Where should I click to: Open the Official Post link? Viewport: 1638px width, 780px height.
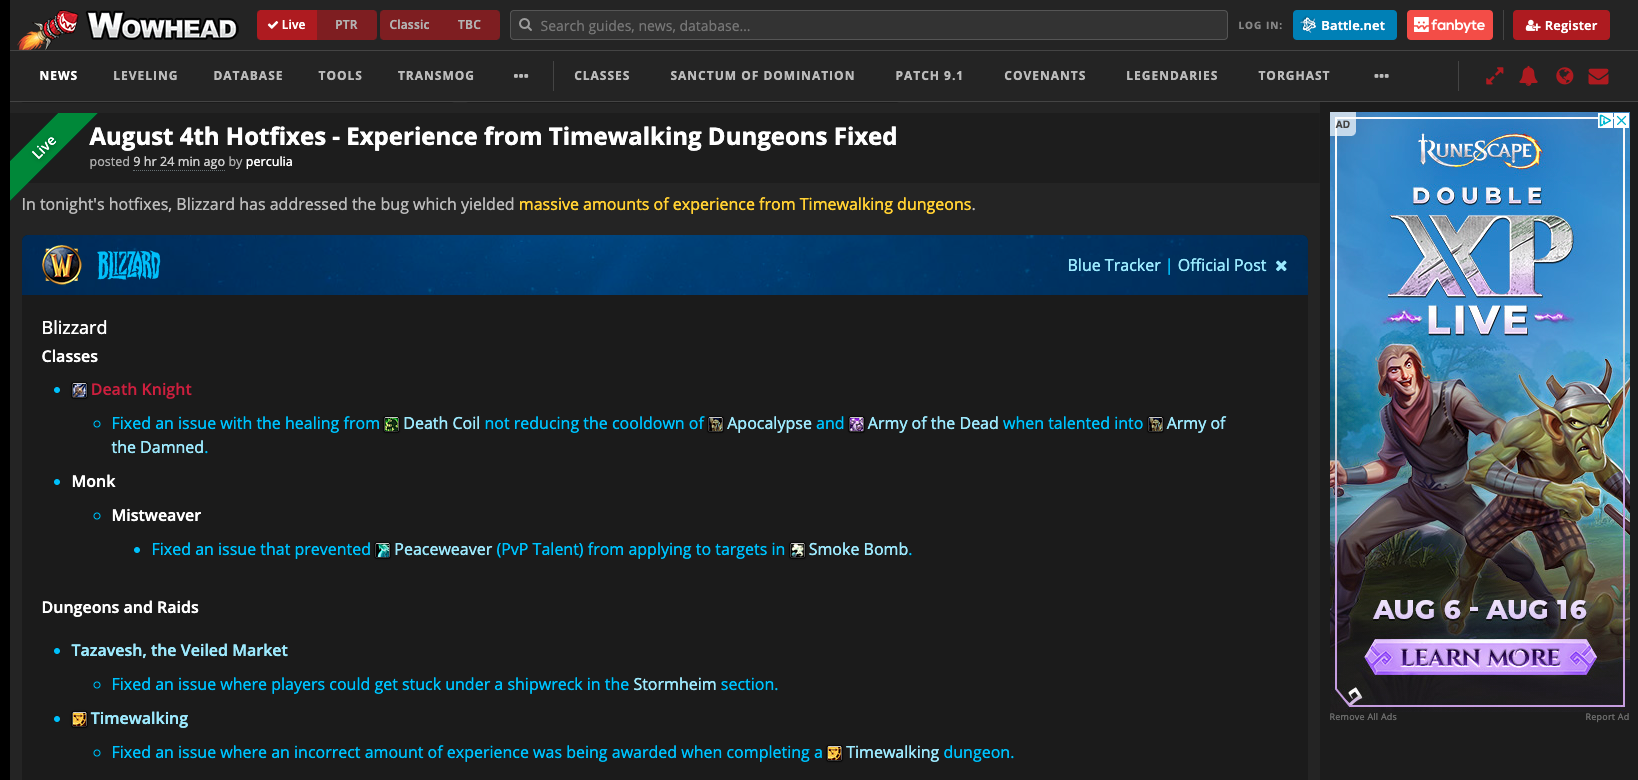[x=1222, y=265]
